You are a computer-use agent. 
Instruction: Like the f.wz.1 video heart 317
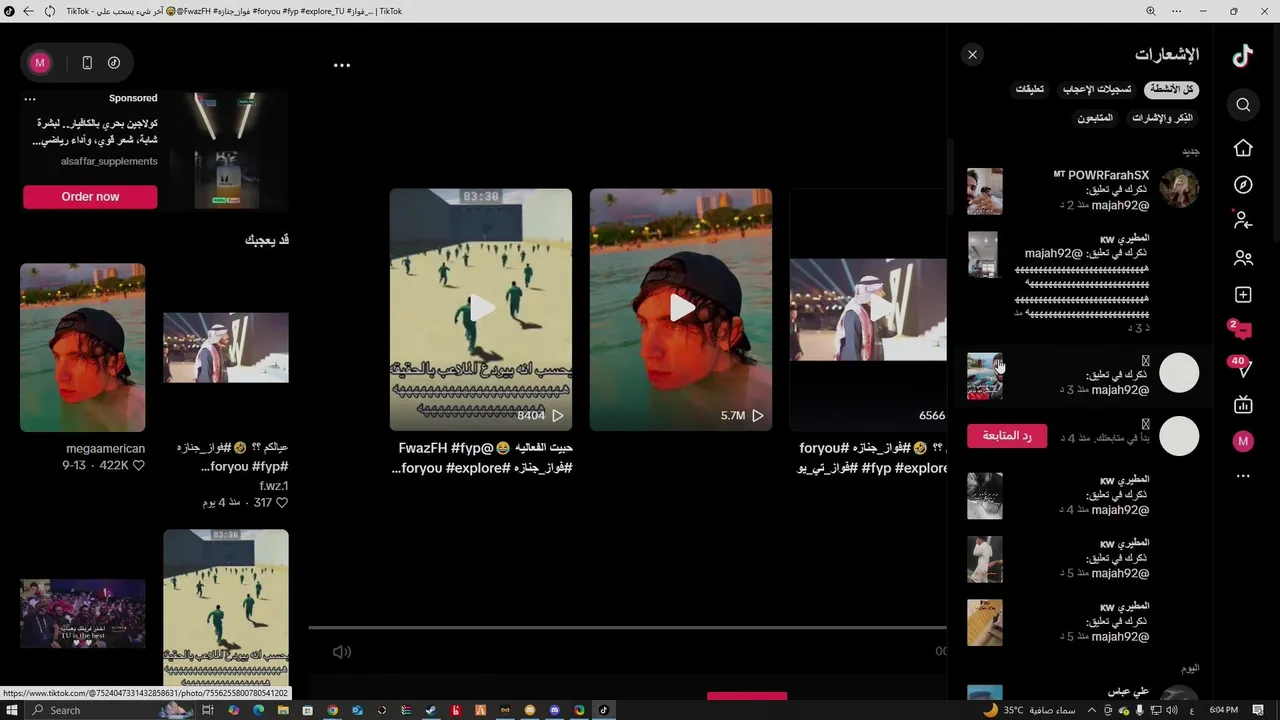tap(282, 503)
